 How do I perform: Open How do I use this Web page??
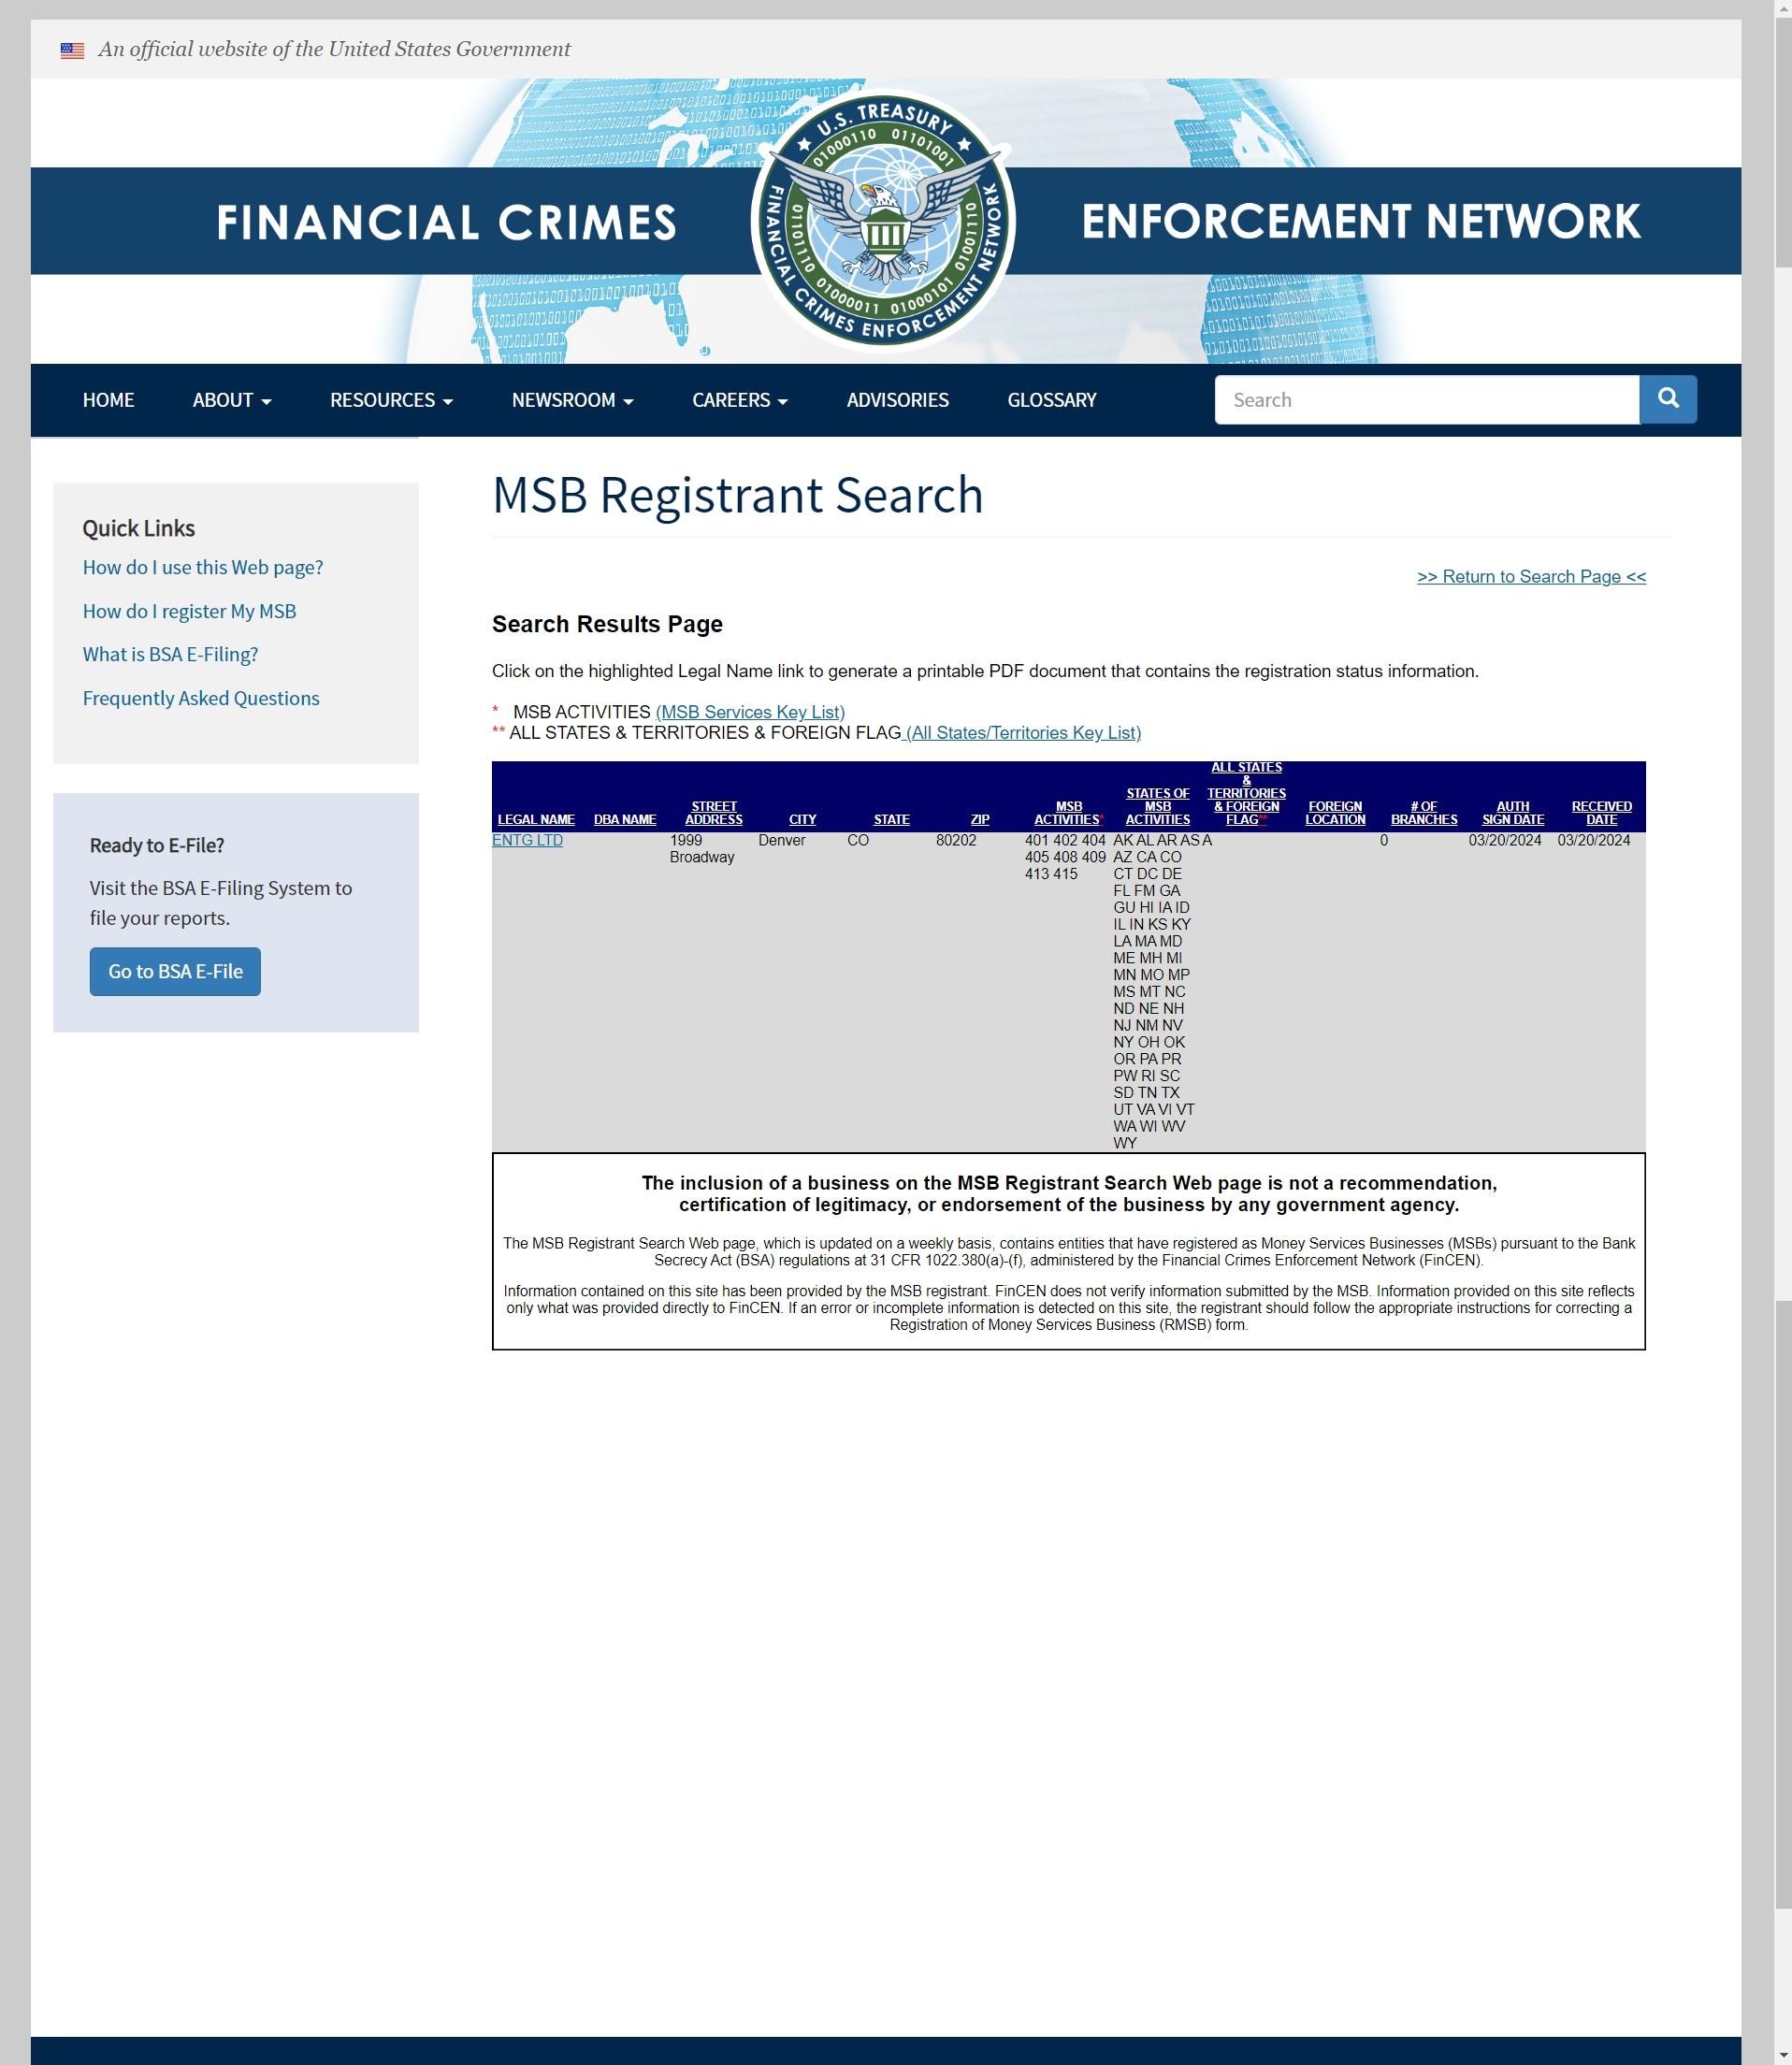pyautogui.click(x=203, y=567)
